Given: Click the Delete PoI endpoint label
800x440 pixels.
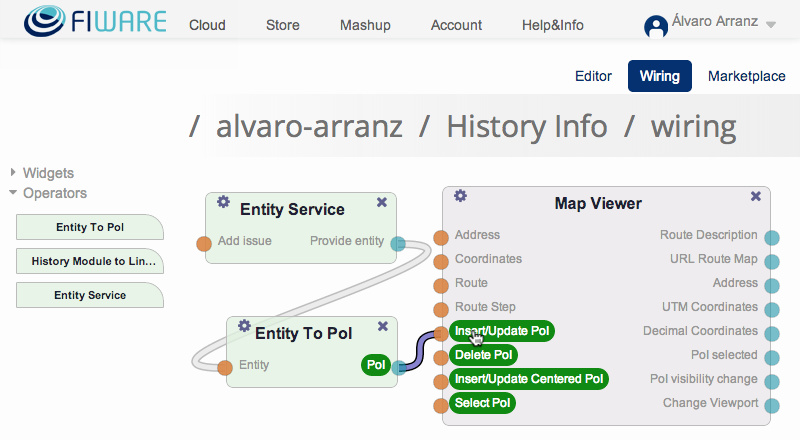Looking at the screenshot, I should (x=483, y=355).
